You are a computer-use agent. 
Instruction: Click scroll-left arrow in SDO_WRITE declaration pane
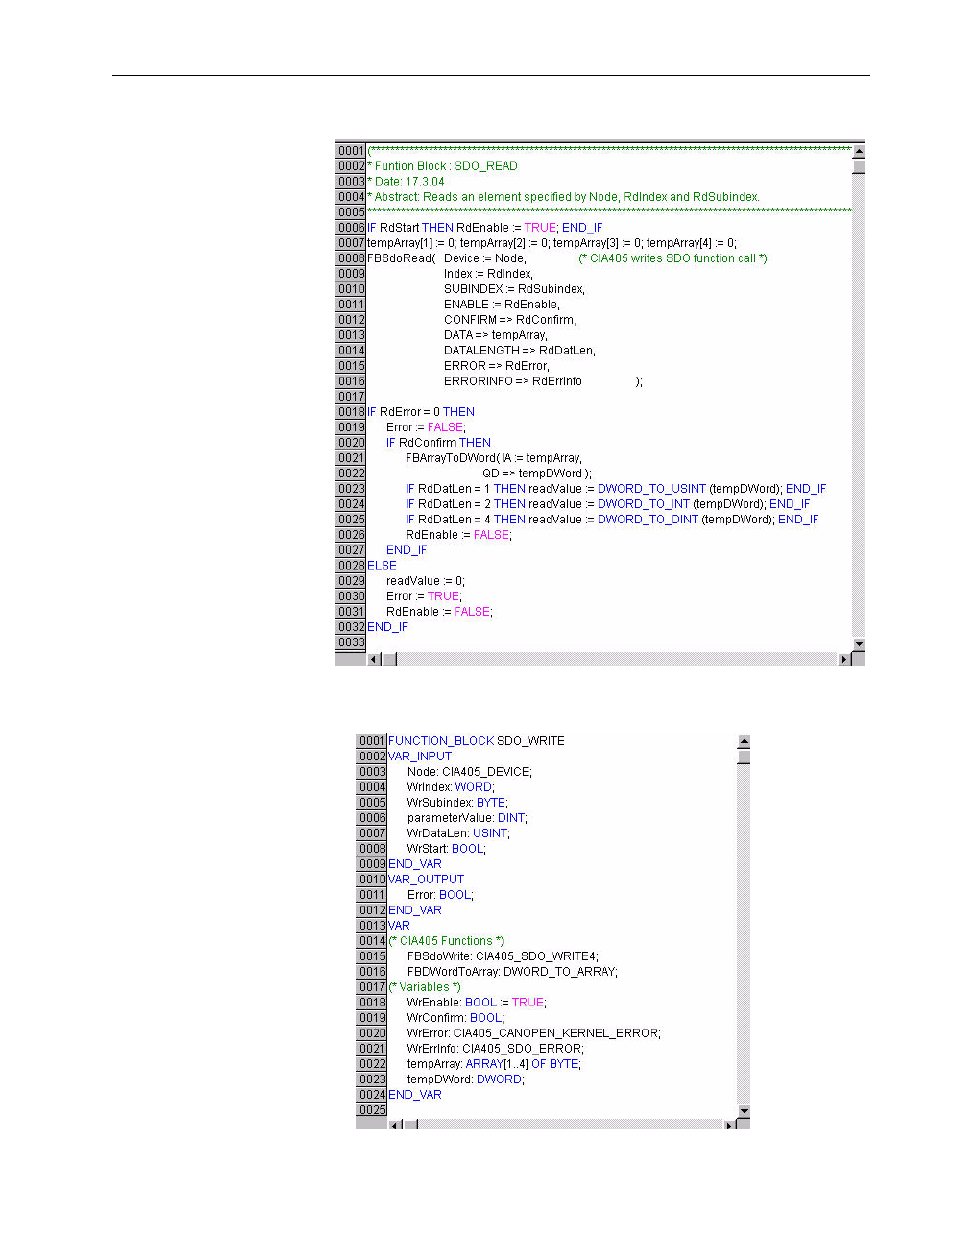(x=395, y=1125)
